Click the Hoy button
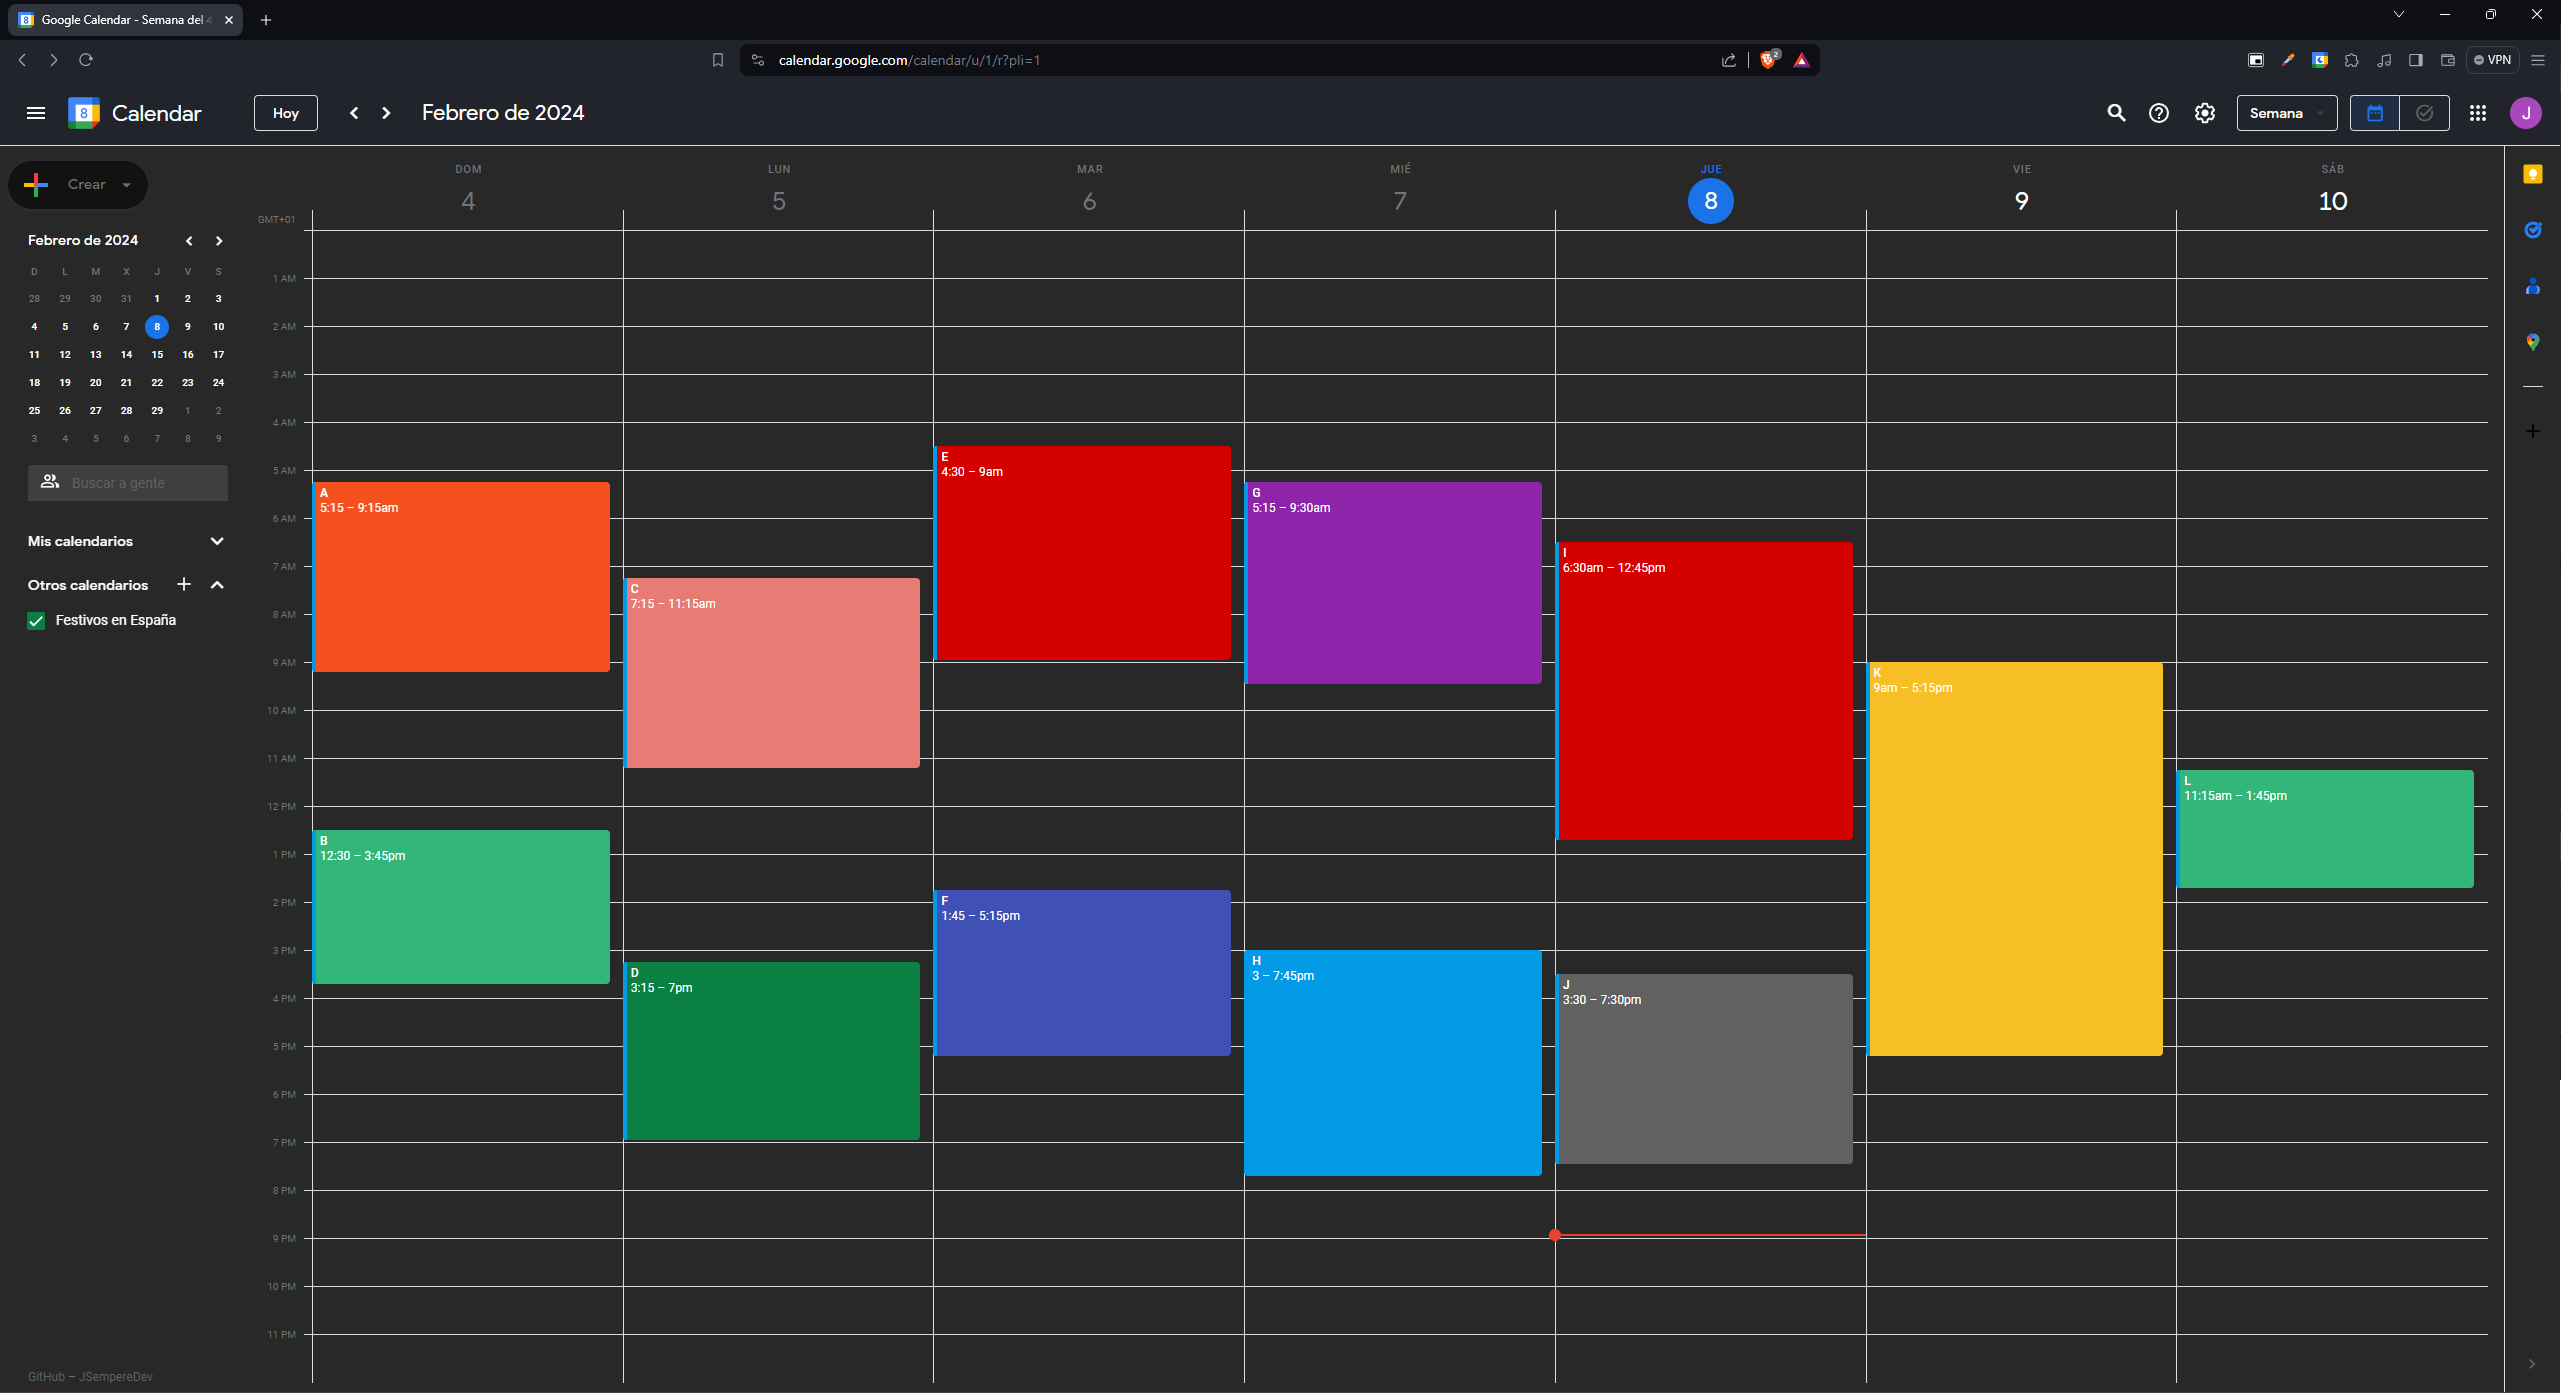Viewport: 2561px width, 1393px height. tap(286, 113)
